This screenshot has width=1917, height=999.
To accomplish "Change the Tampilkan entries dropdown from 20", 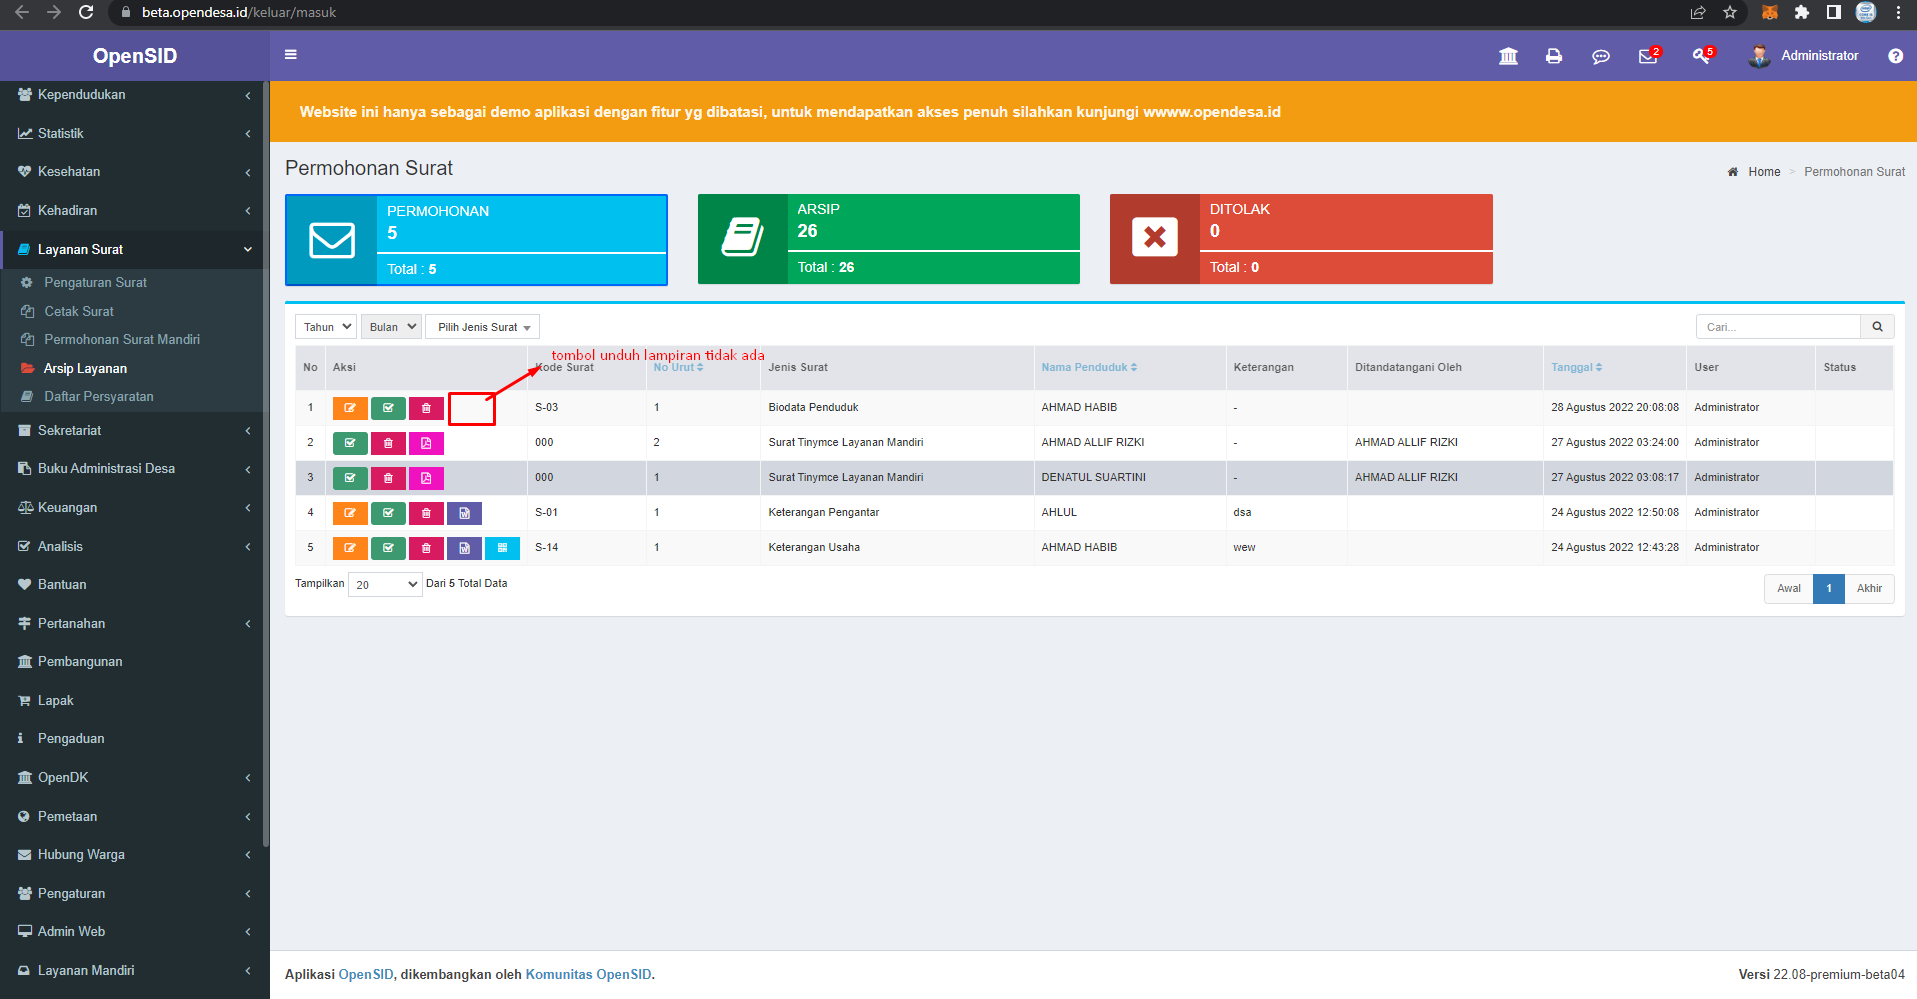I will coord(384,584).
